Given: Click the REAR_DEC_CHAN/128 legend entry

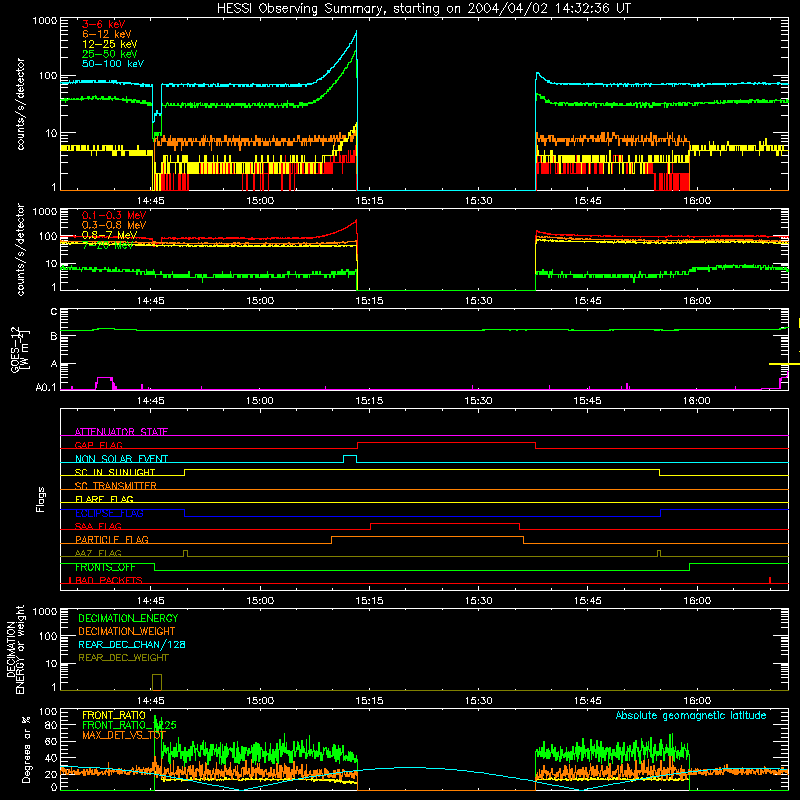Looking at the screenshot, I should click(132, 644).
